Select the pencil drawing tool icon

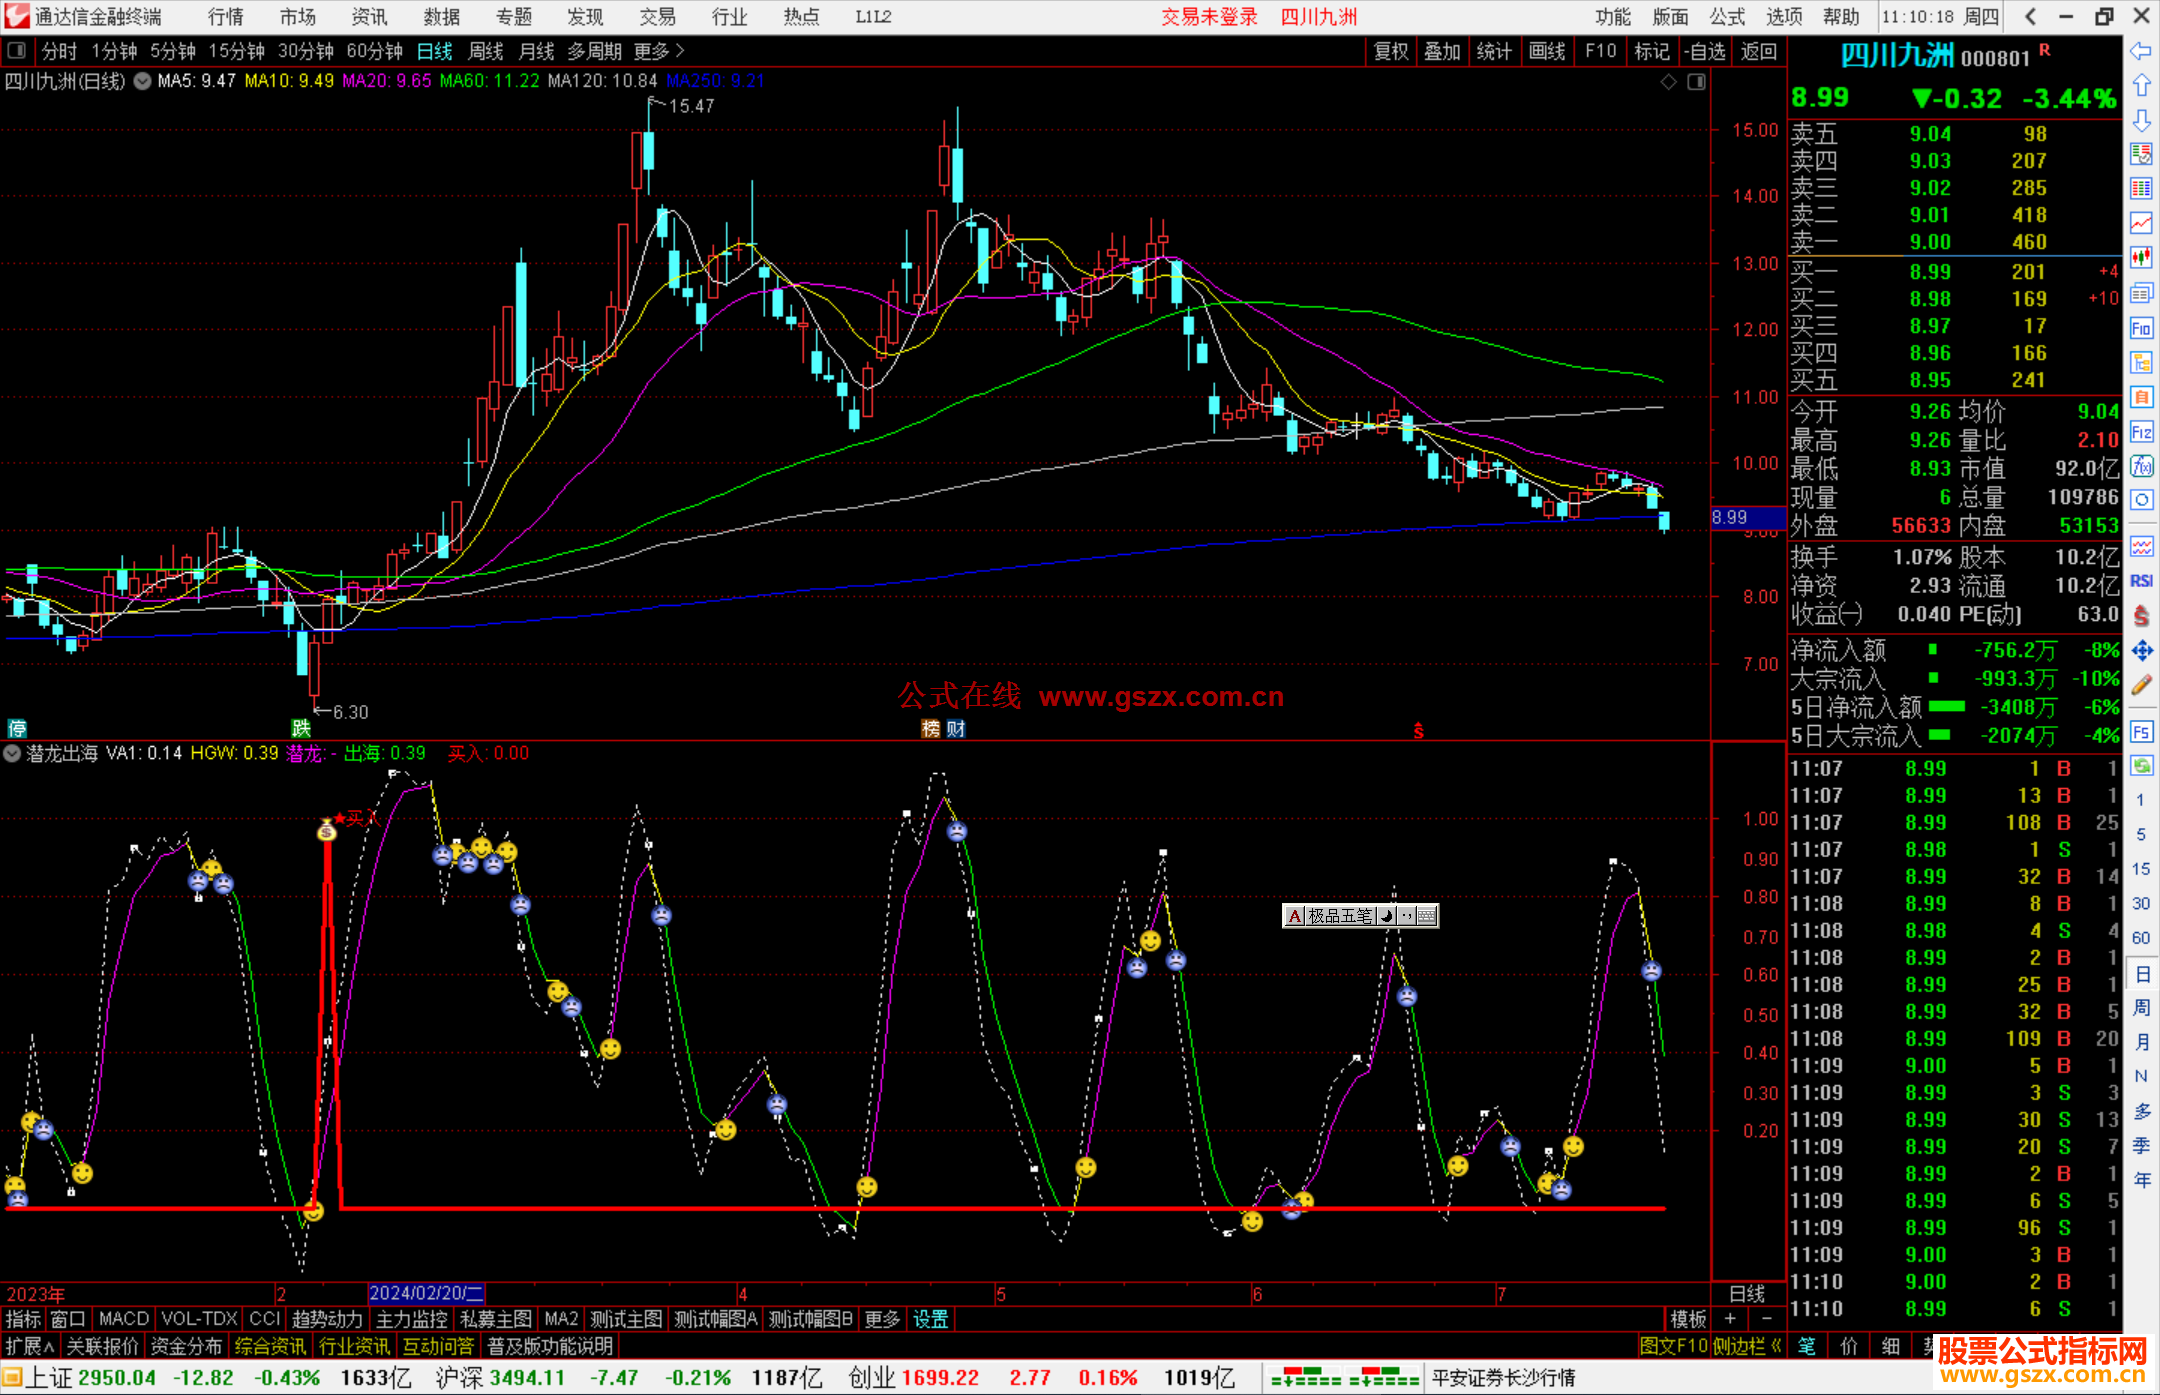(2141, 686)
